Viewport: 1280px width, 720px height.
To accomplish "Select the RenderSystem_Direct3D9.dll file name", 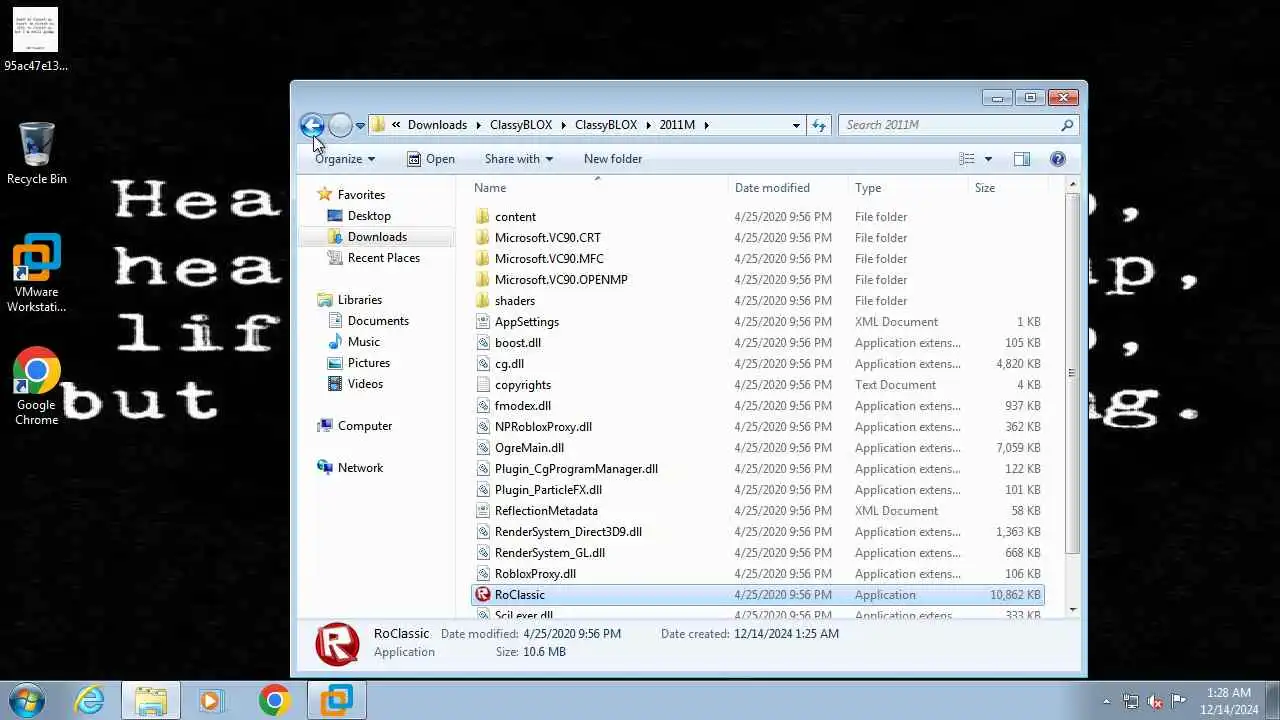I will (568, 532).
